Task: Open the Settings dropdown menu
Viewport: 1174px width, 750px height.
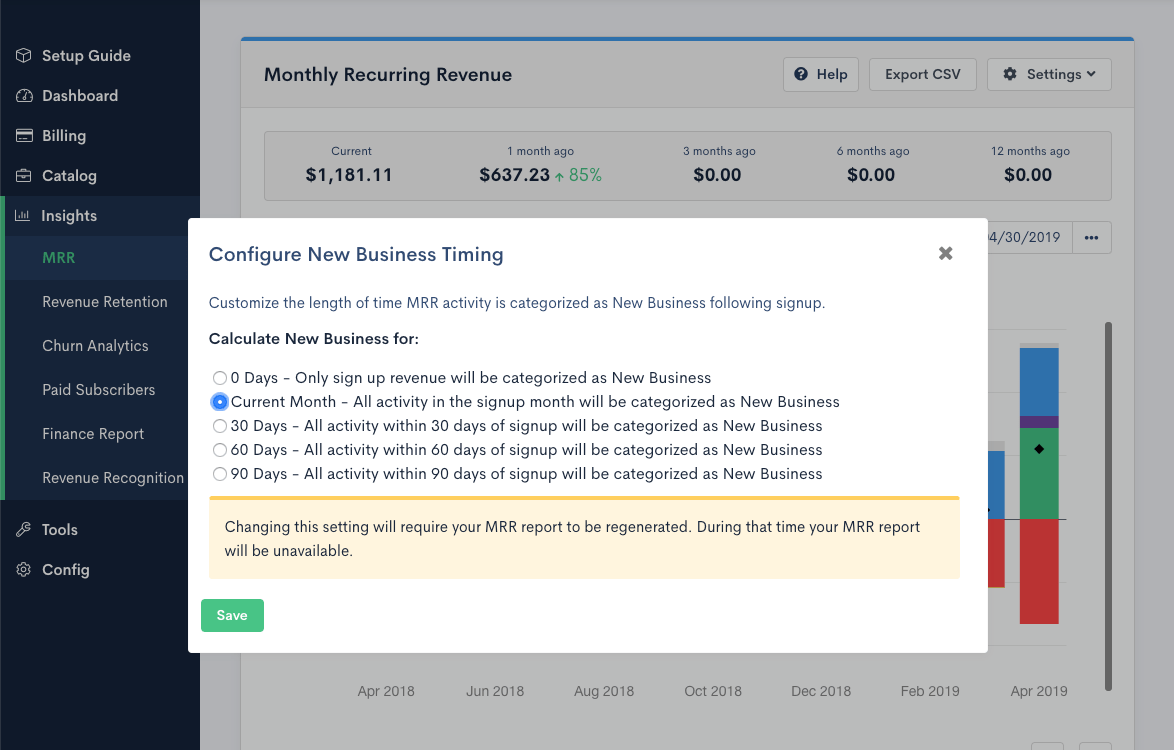Action: (x=1049, y=74)
